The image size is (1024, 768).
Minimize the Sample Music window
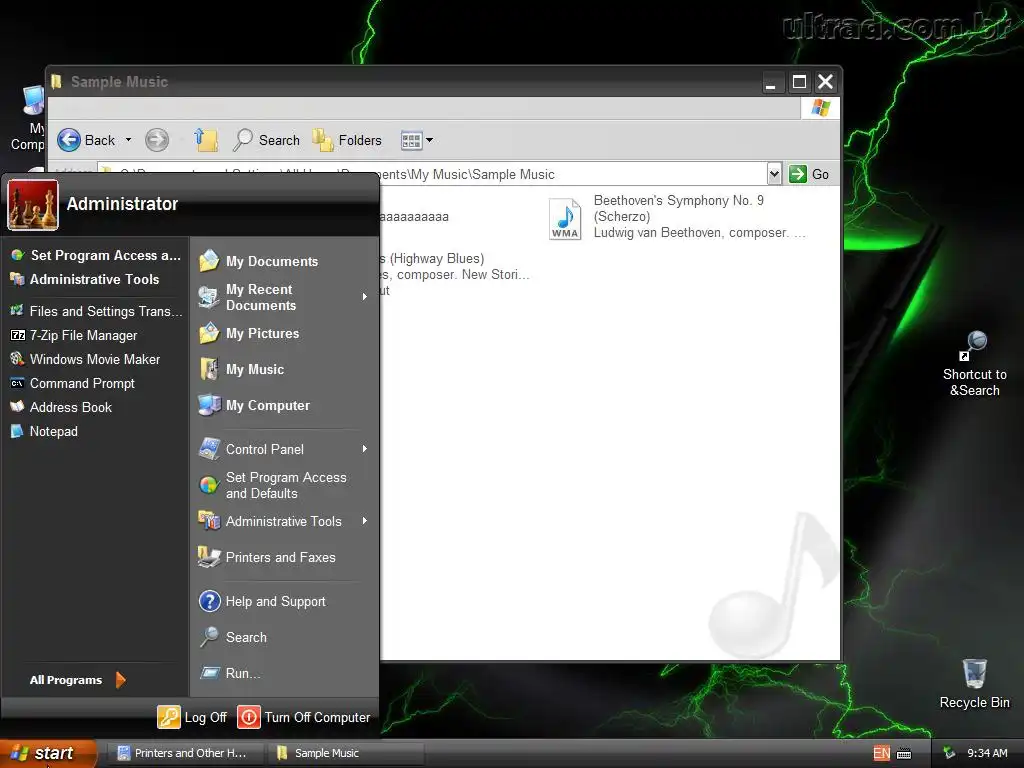771,82
